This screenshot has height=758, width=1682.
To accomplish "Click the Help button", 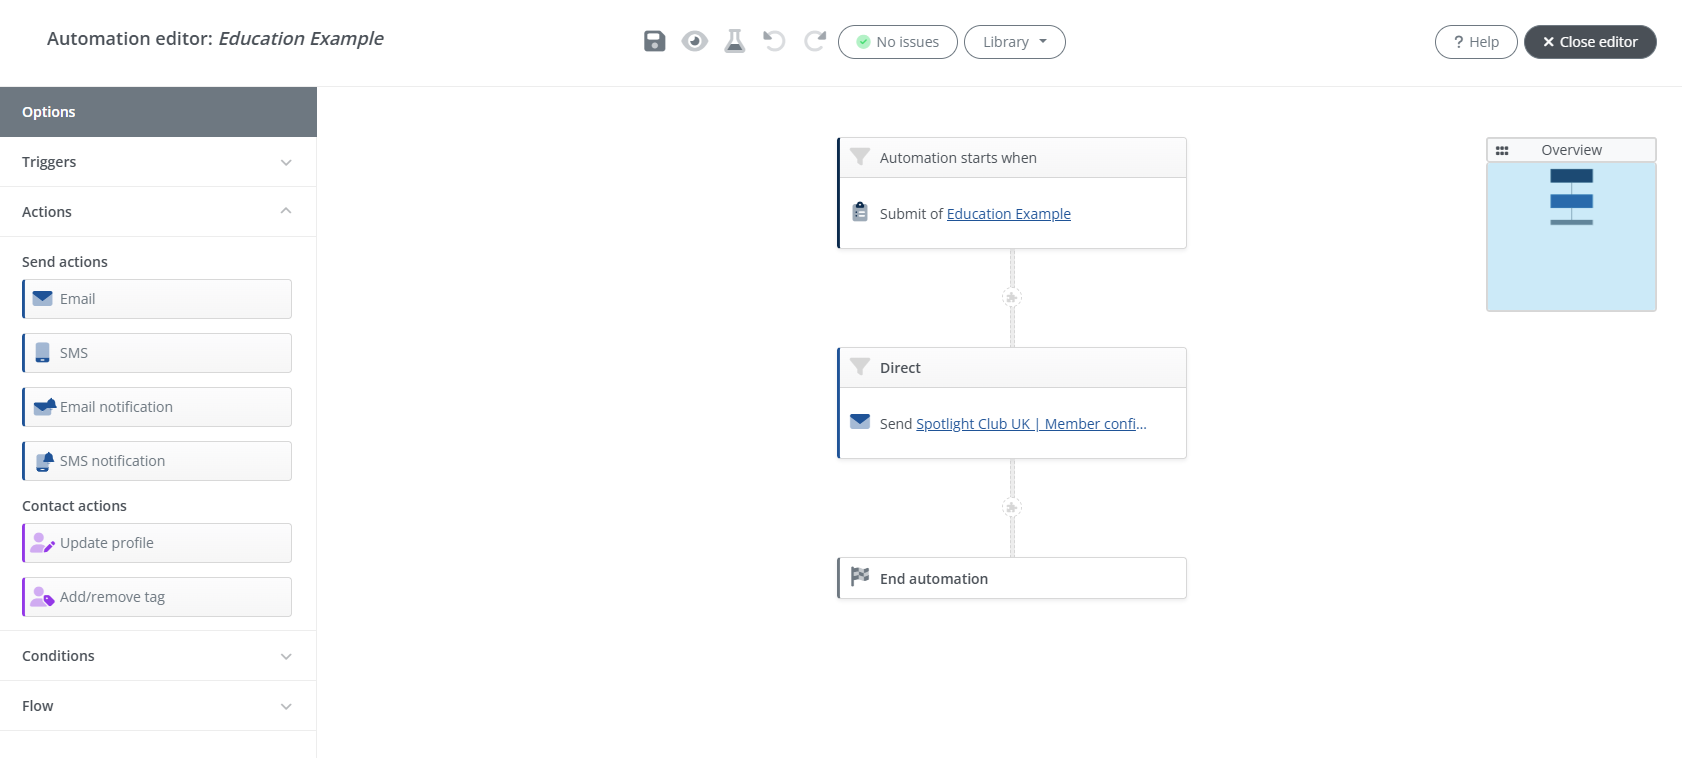I will coord(1475,42).
